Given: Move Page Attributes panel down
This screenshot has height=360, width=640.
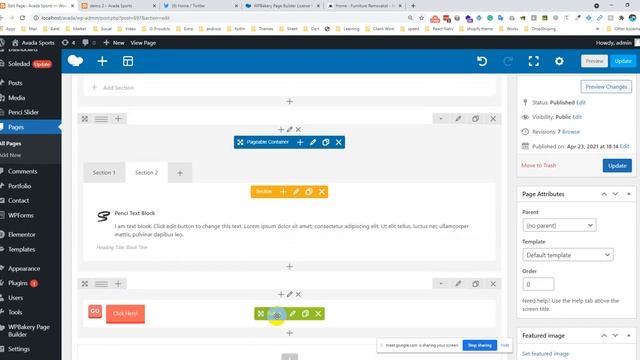Looking at the screenshot, I should tap(615, 194).
